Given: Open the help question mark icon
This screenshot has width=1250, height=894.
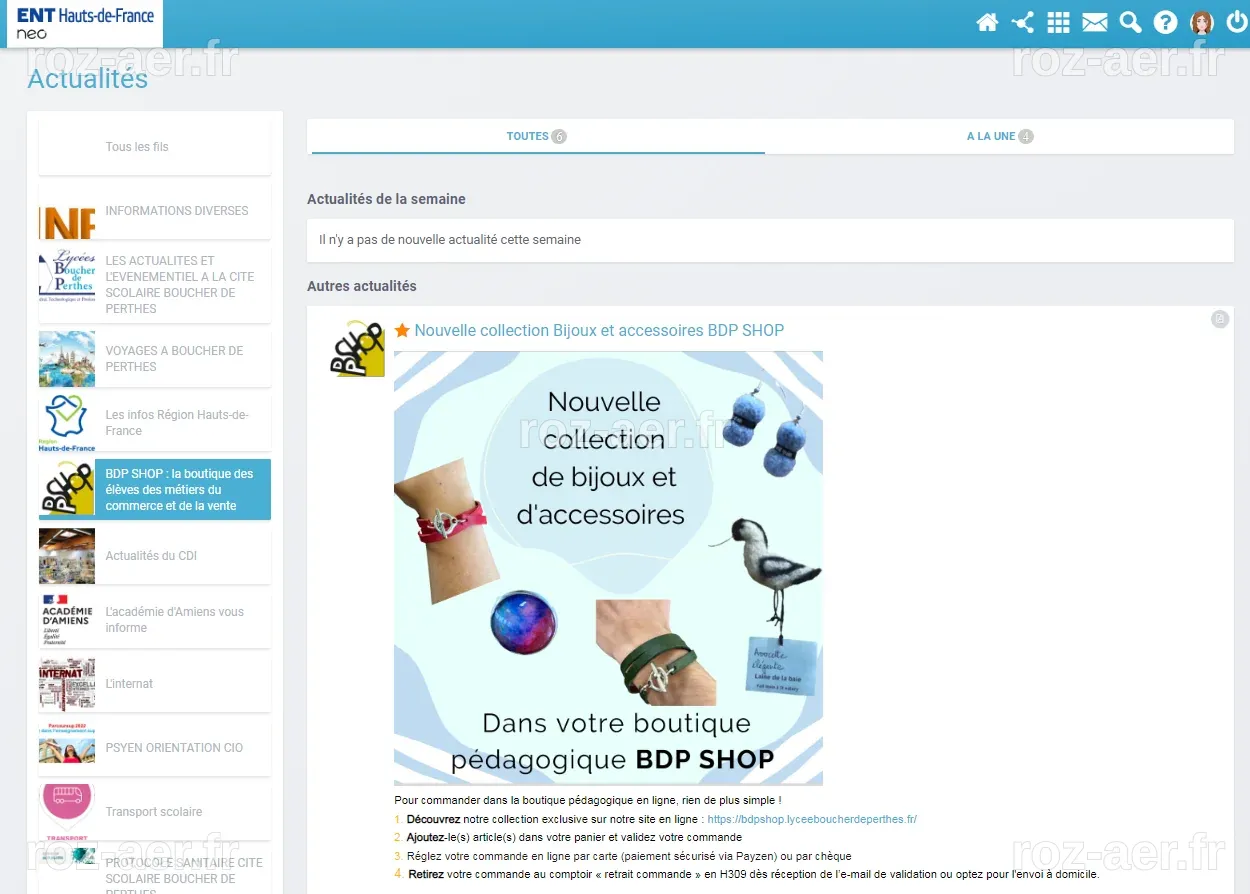Looking at the screenshot, I should tap(1165, 22).
